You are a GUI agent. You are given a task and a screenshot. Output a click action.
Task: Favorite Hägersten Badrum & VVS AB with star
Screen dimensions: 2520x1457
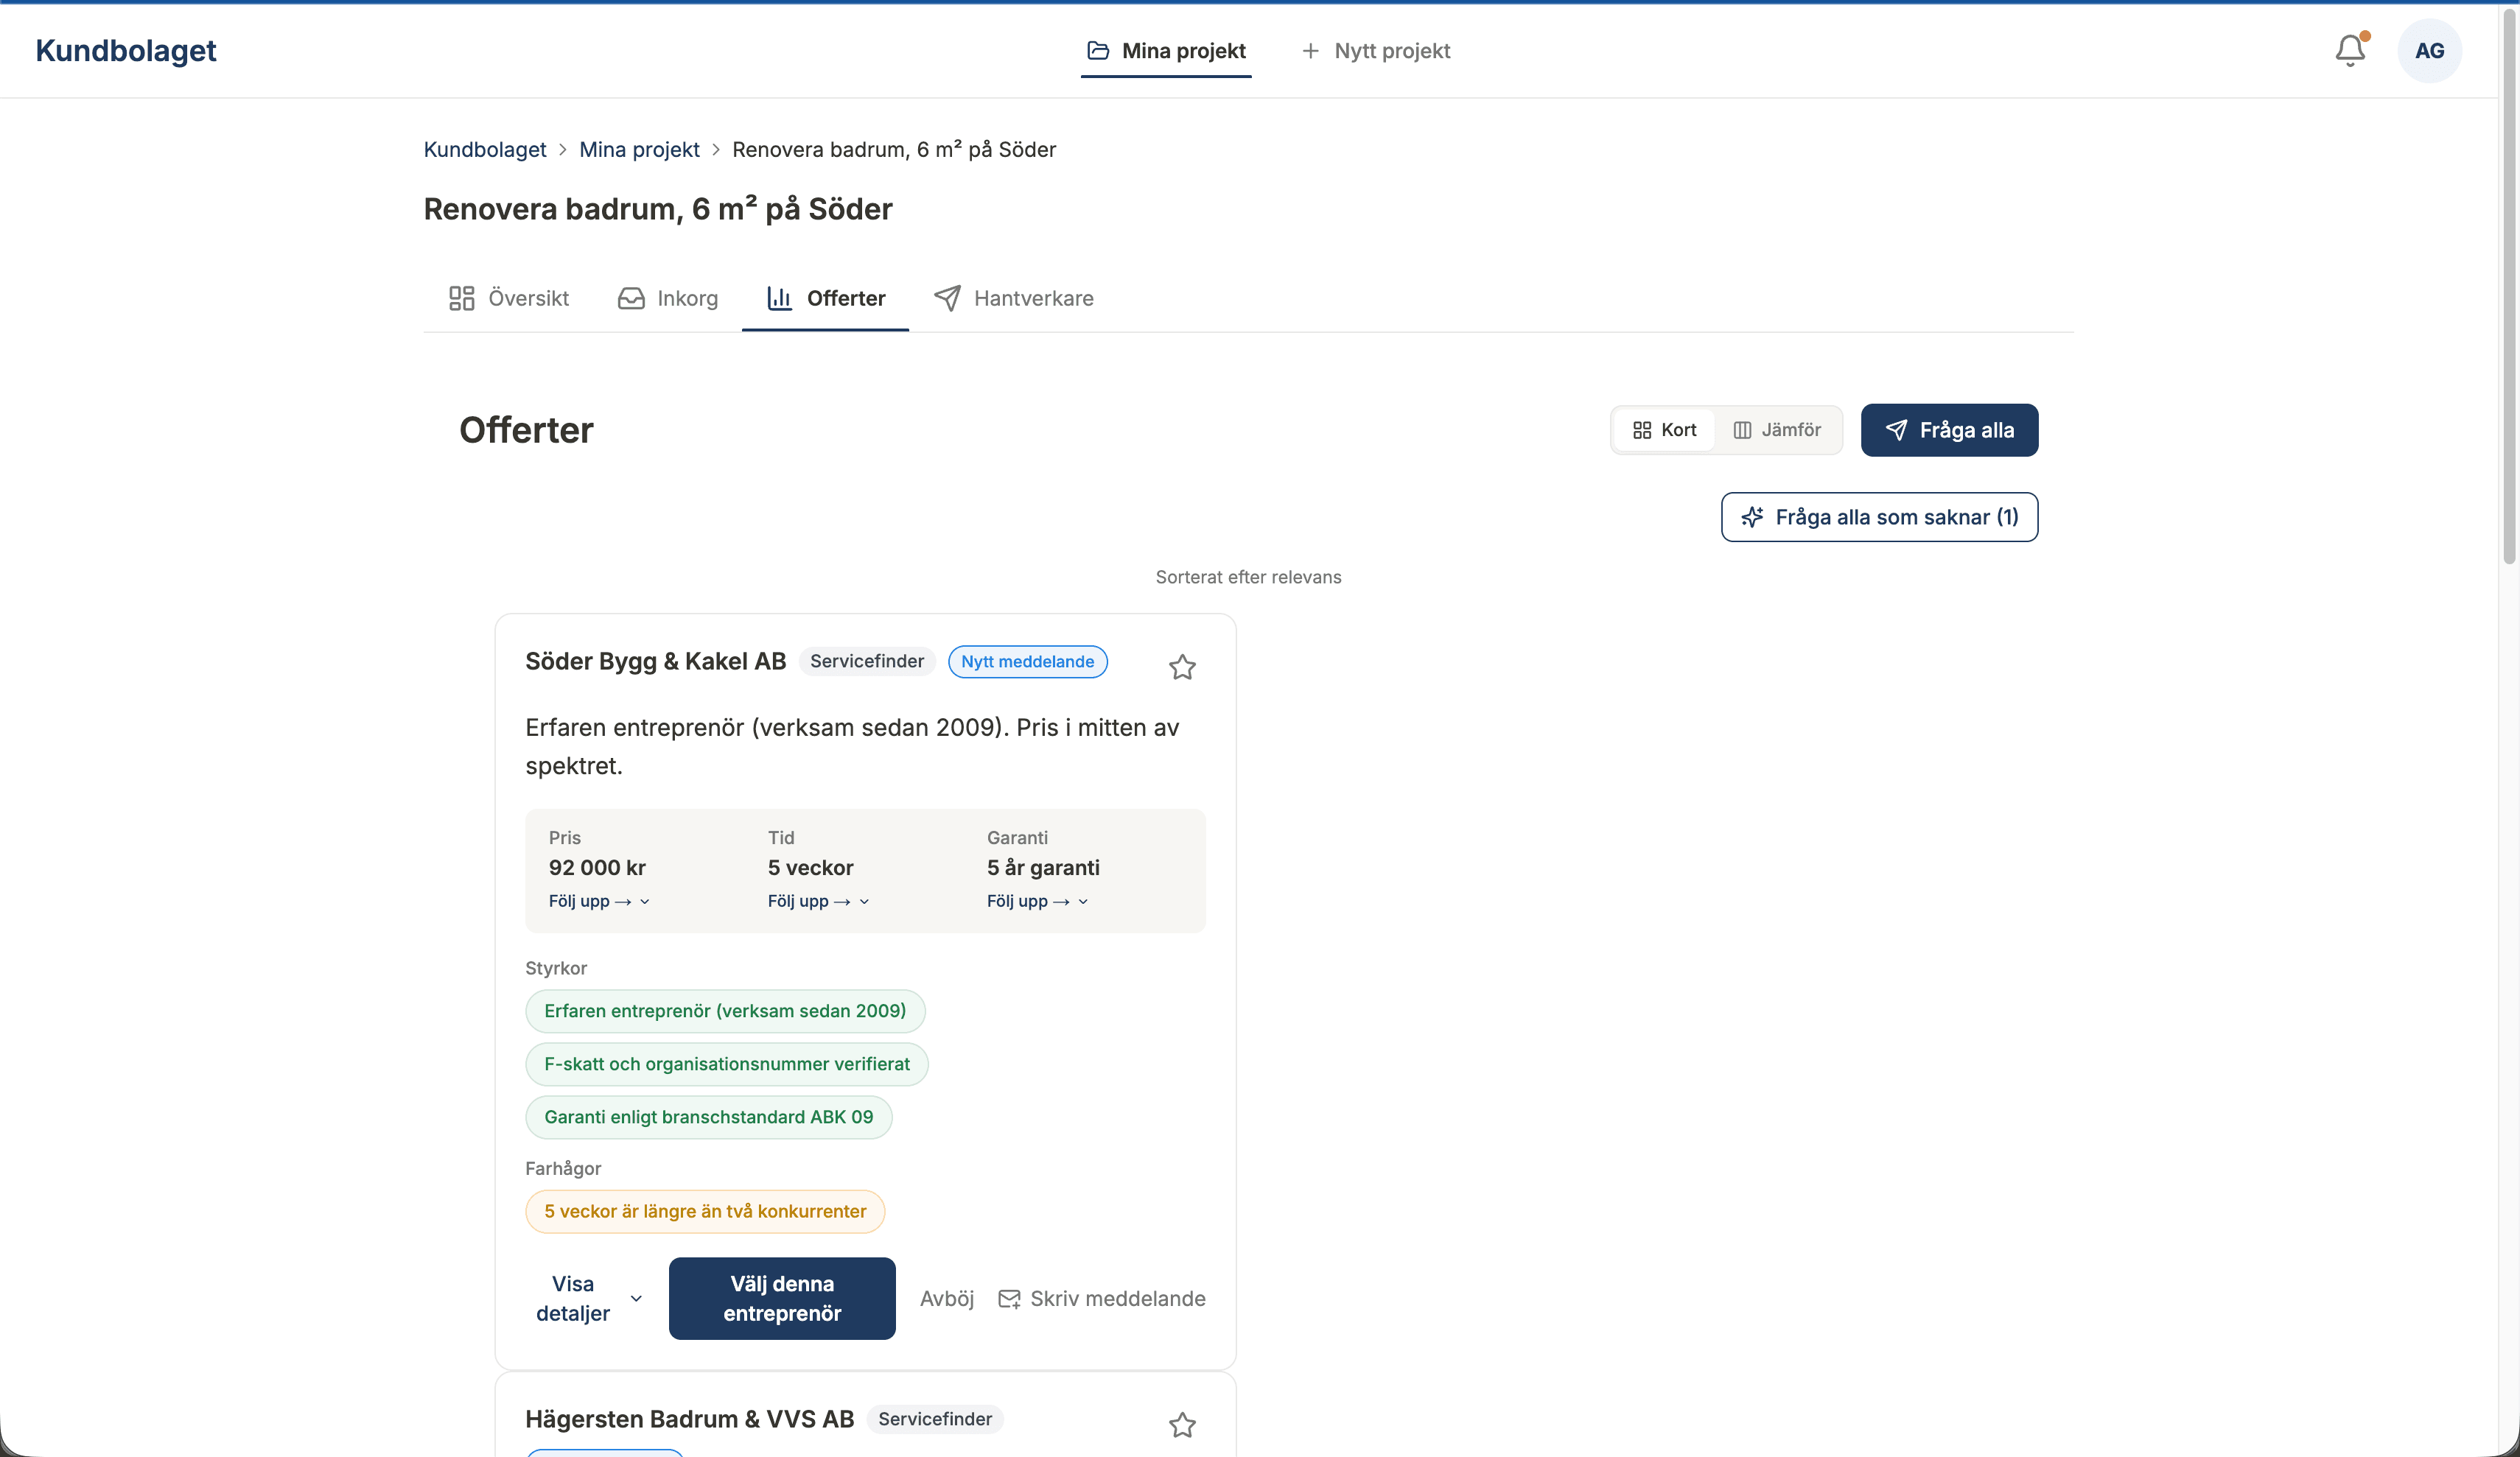point(1182,1424)
